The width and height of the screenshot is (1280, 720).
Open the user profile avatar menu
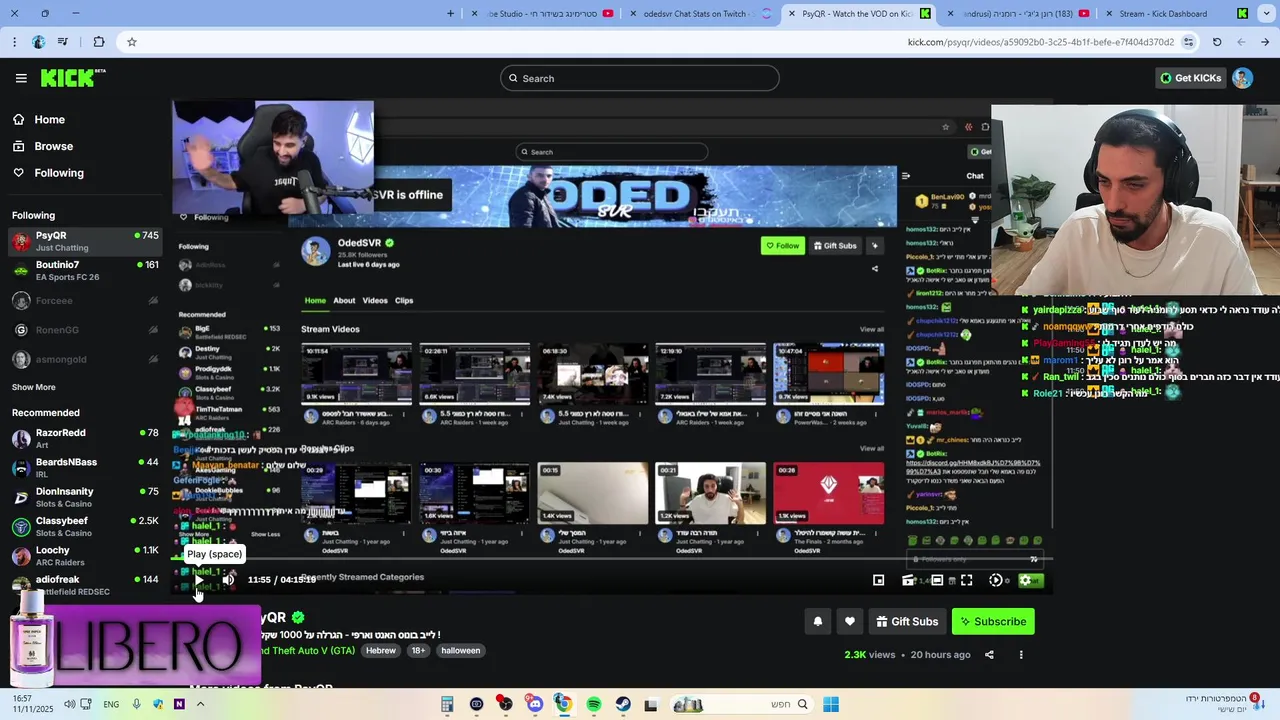[x=1242, y=78]
